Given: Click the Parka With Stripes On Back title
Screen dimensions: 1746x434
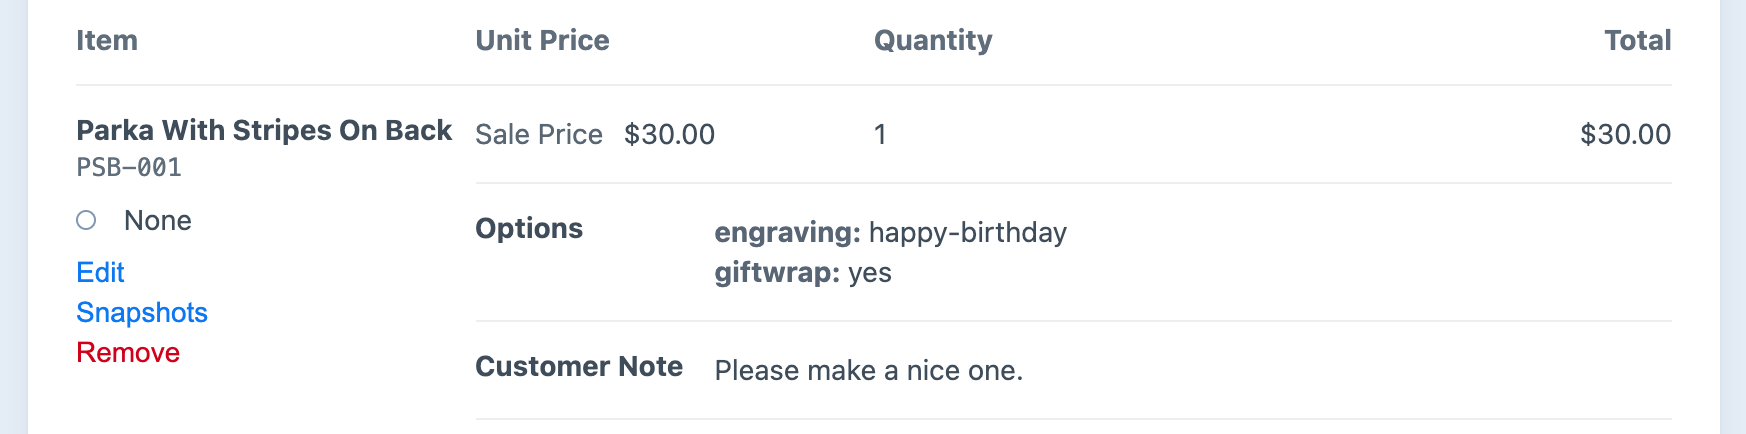Looking at the screenshot, I should 264,131.
